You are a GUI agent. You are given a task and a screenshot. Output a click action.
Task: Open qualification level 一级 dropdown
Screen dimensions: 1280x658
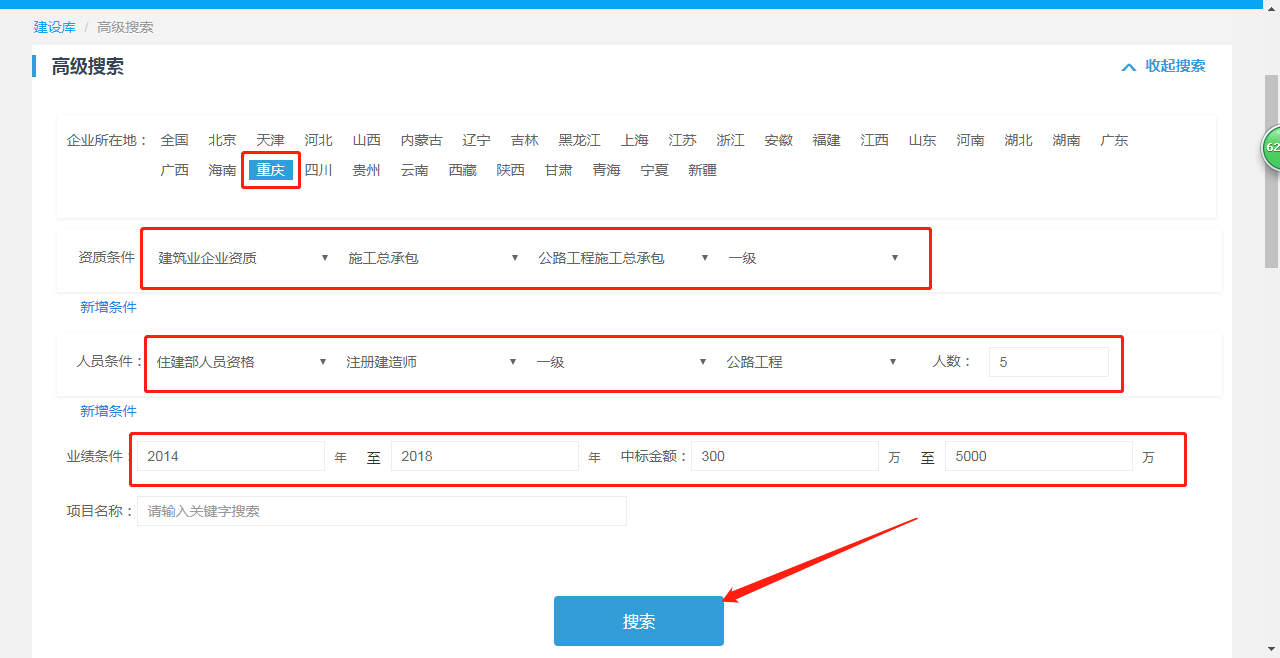click(x=813, y=258)
